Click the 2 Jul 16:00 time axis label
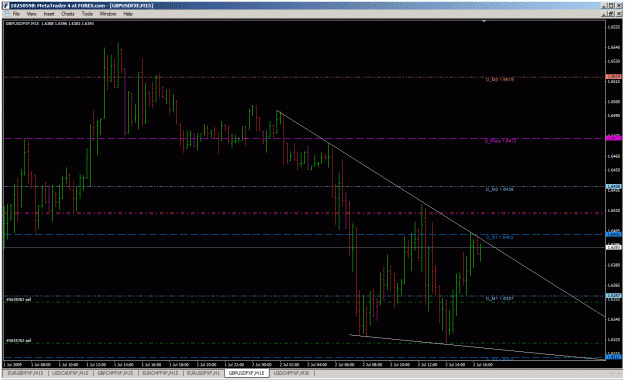The height and width of the screenshot is (380, 625). click(x=483, y=364)
